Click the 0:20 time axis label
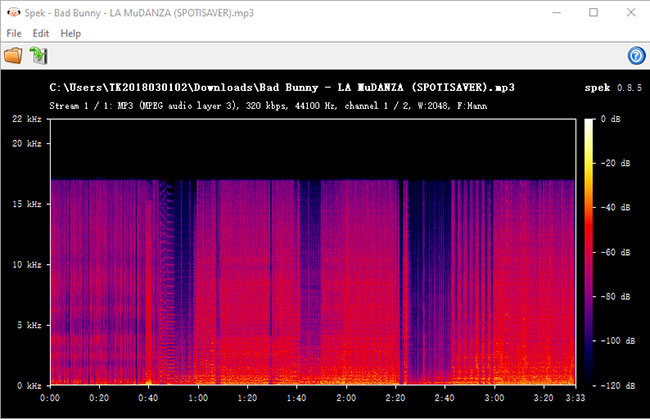Image resolution: width=650 pixels, height=419 pixels. click(x=99, y=398)
